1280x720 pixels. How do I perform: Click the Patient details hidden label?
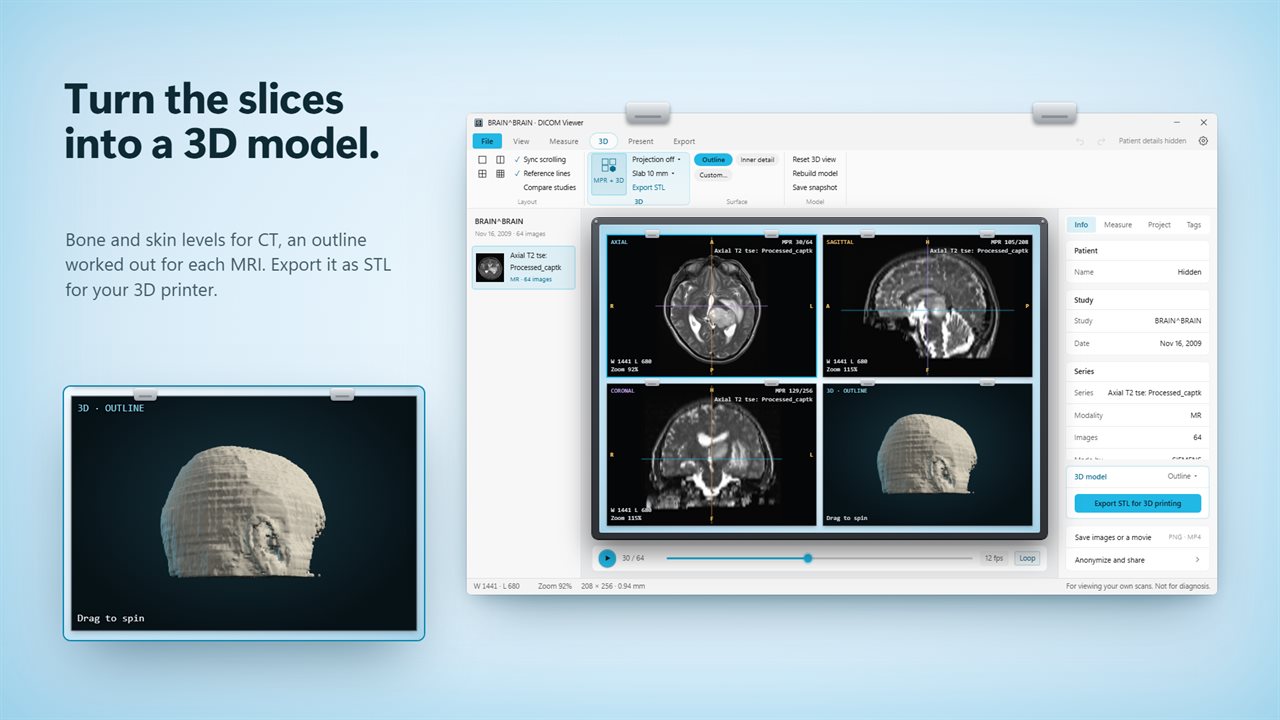point(1152,142)
